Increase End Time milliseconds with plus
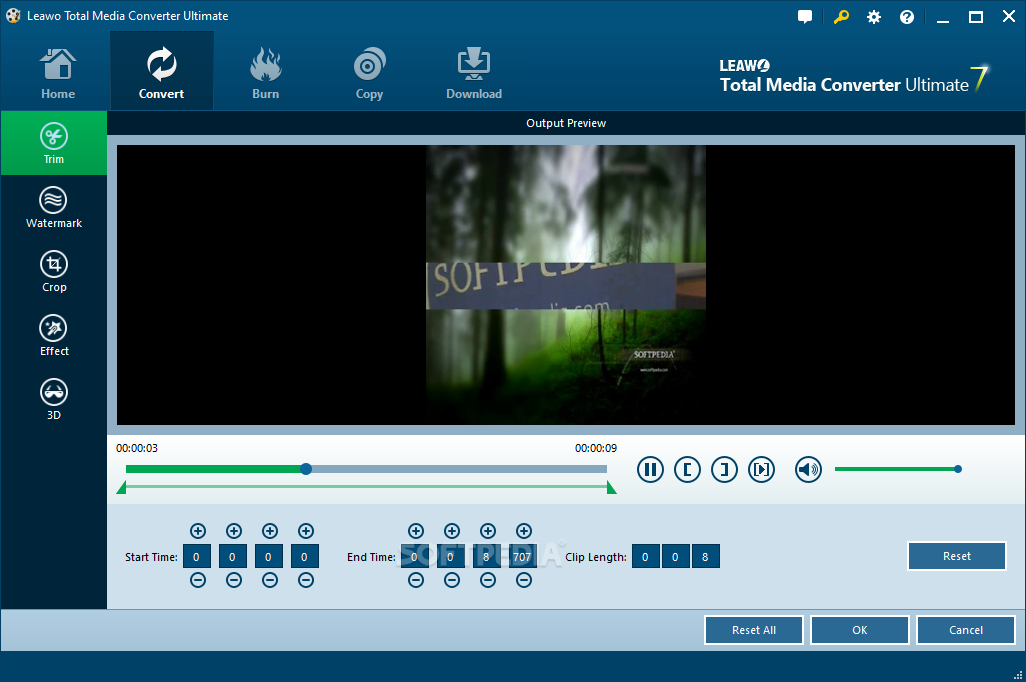This screenshot has height=682, width=1026. click(x=523, y=531)
